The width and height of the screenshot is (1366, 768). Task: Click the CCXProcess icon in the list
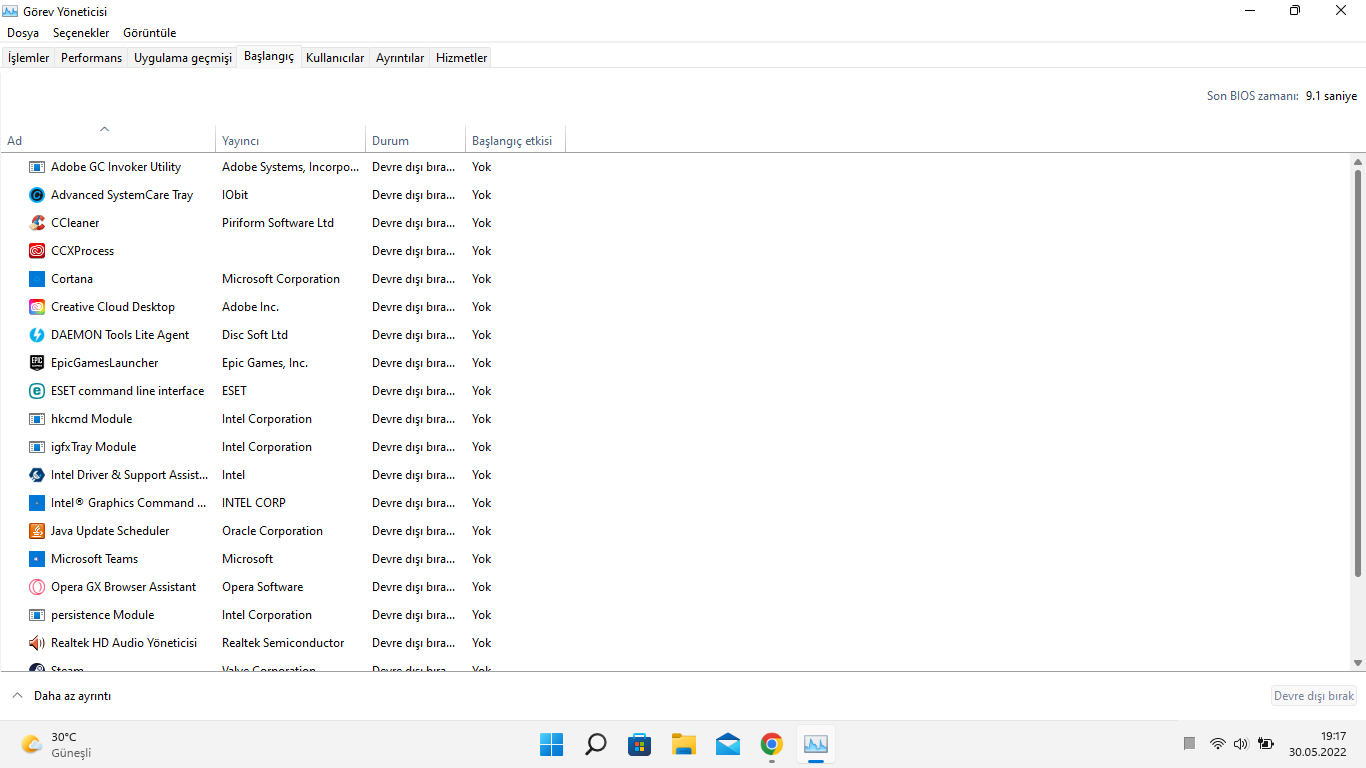point(37,251)
